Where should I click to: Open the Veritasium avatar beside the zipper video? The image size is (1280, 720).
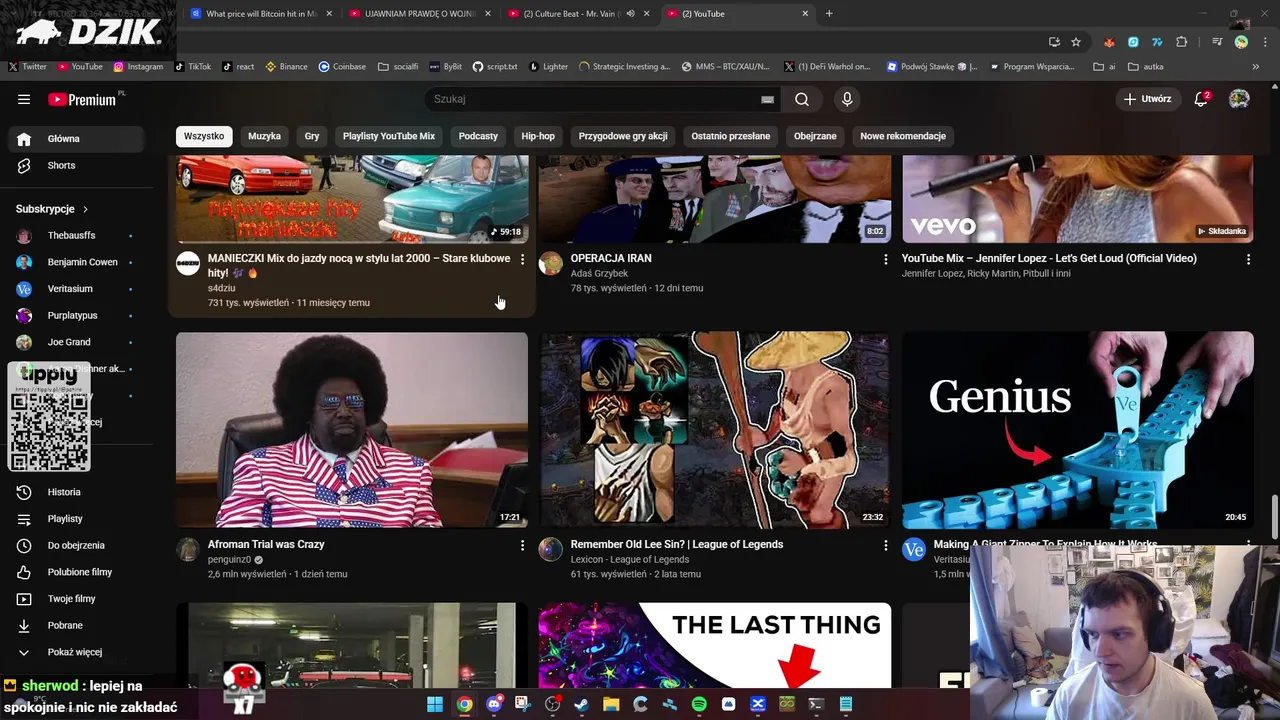point(914,549)
